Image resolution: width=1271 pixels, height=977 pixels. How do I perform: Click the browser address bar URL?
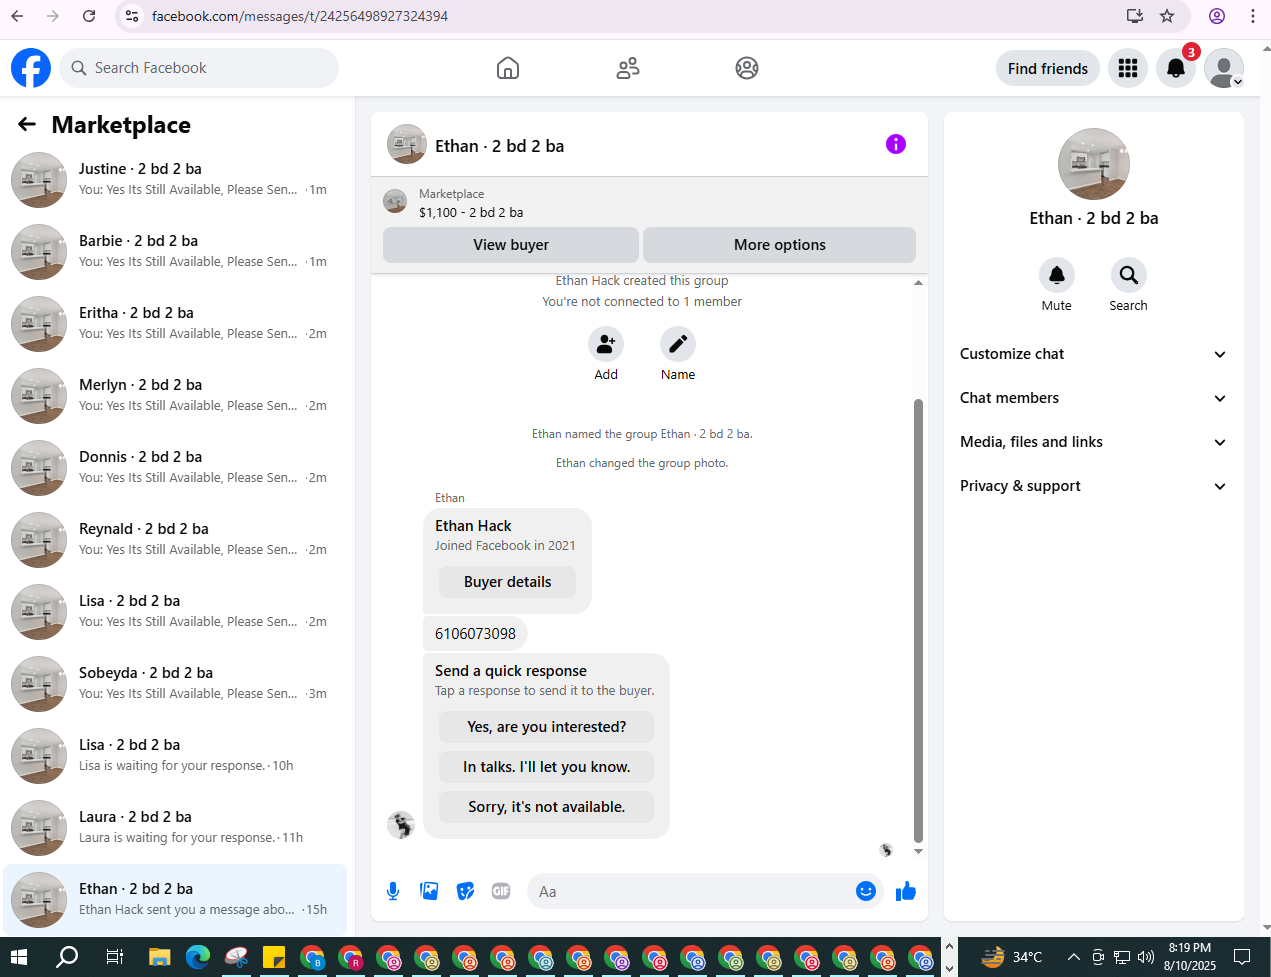[299, 16]
